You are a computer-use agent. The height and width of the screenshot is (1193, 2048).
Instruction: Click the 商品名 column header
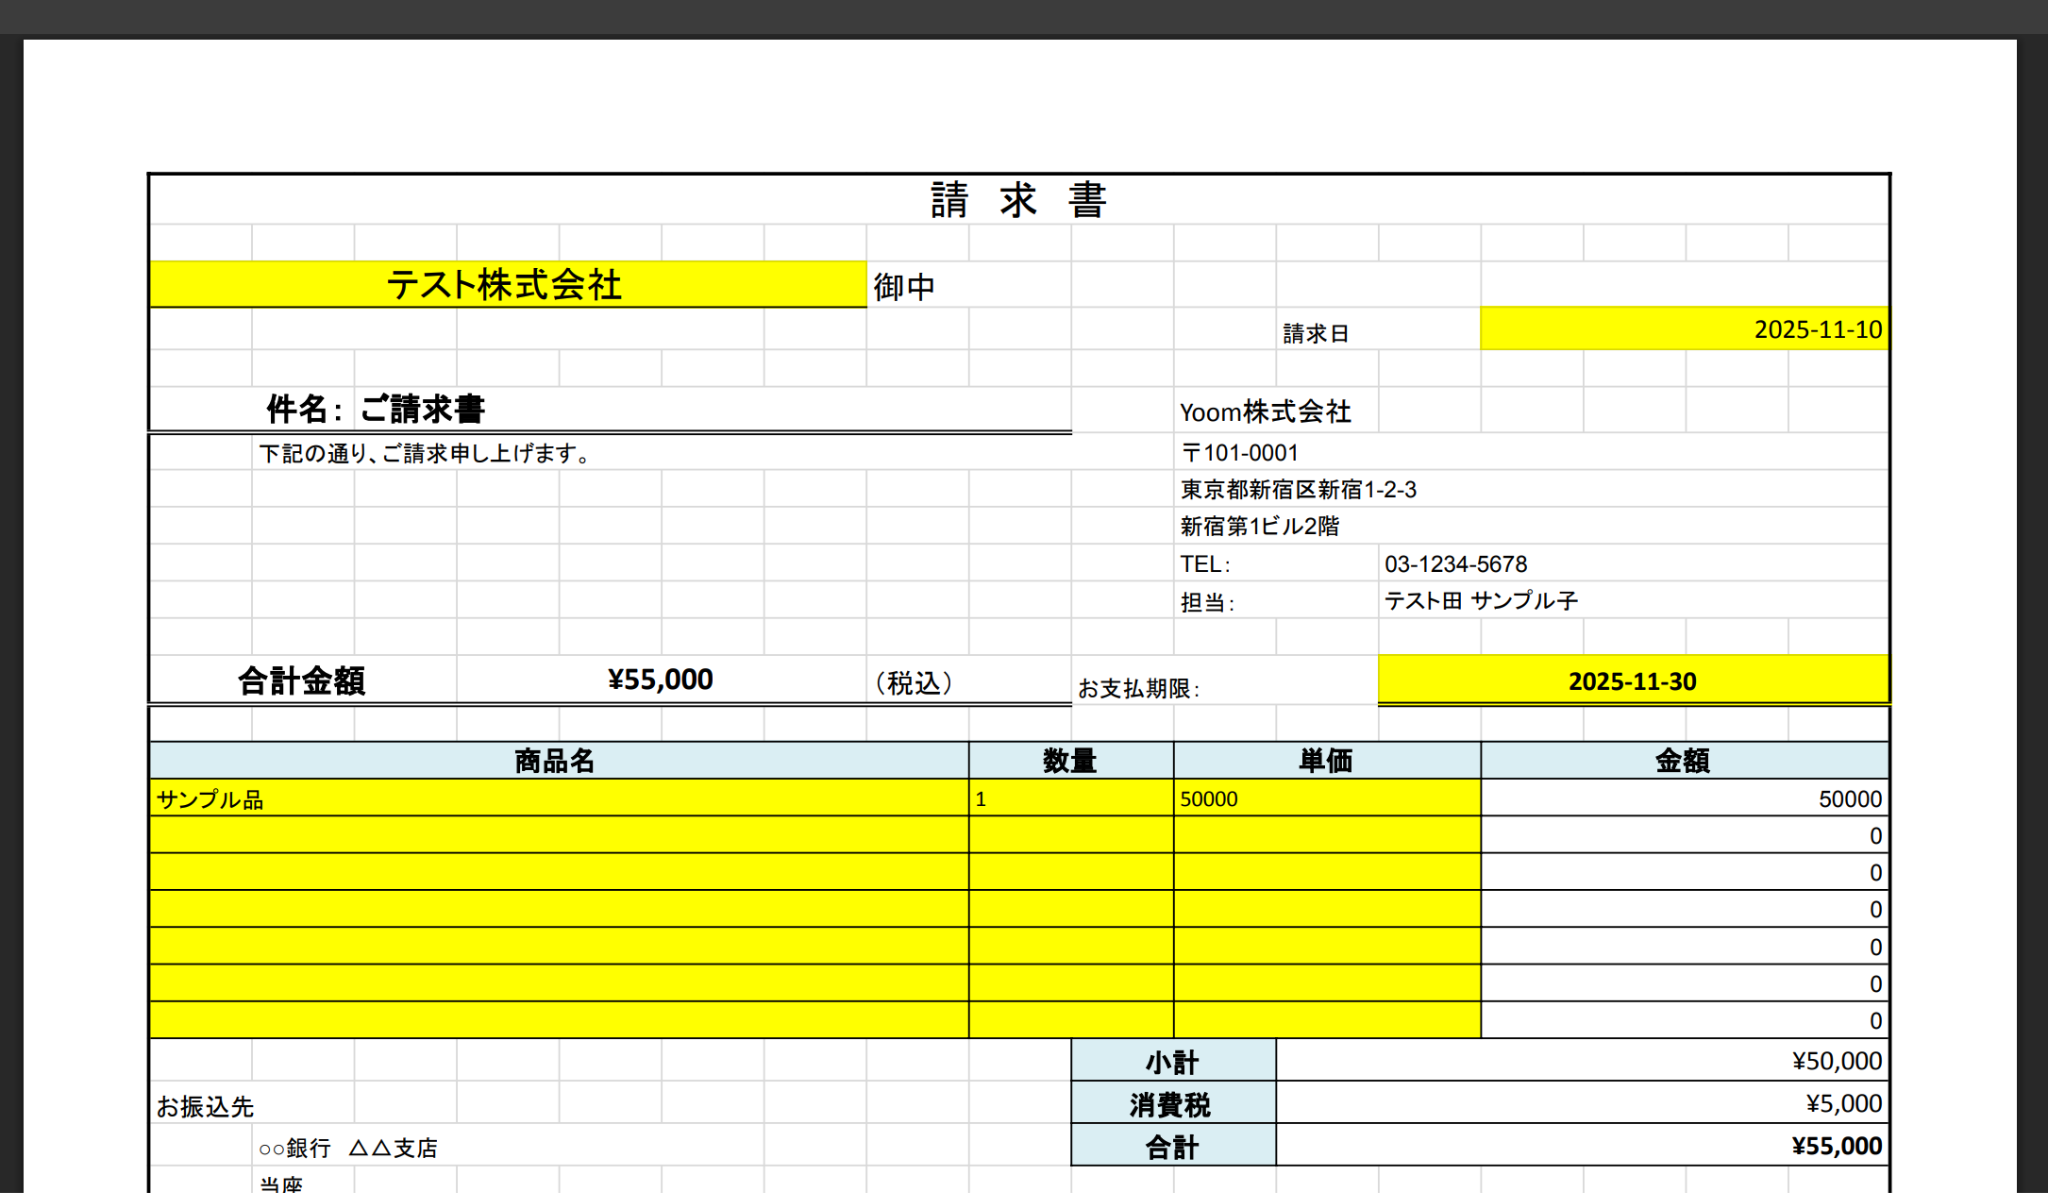(x=556, y=761)
